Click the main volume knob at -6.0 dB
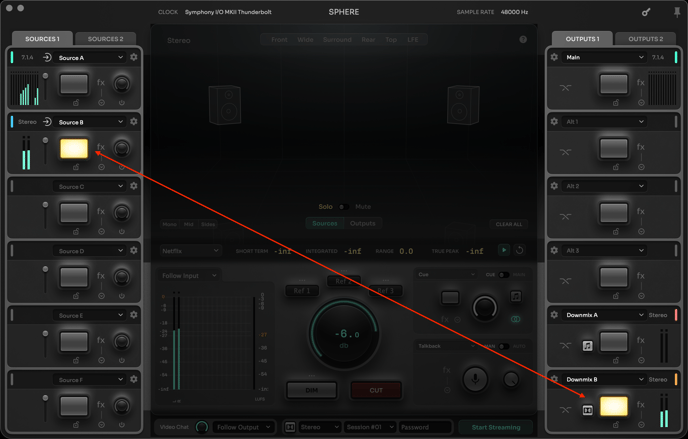This screenshot has width=688, height=439. pos(344,335)
